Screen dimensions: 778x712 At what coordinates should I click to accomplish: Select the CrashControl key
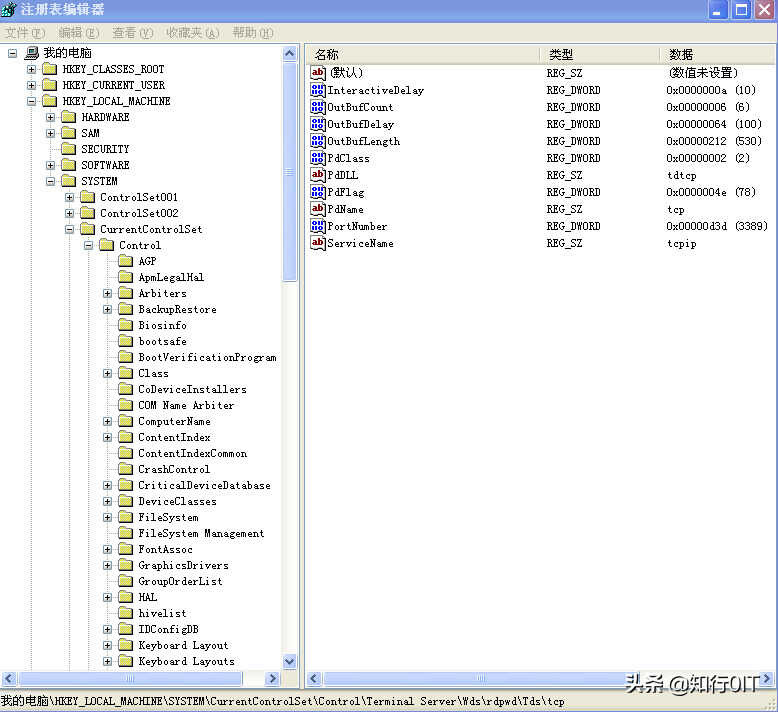click(x=174, y=469)
